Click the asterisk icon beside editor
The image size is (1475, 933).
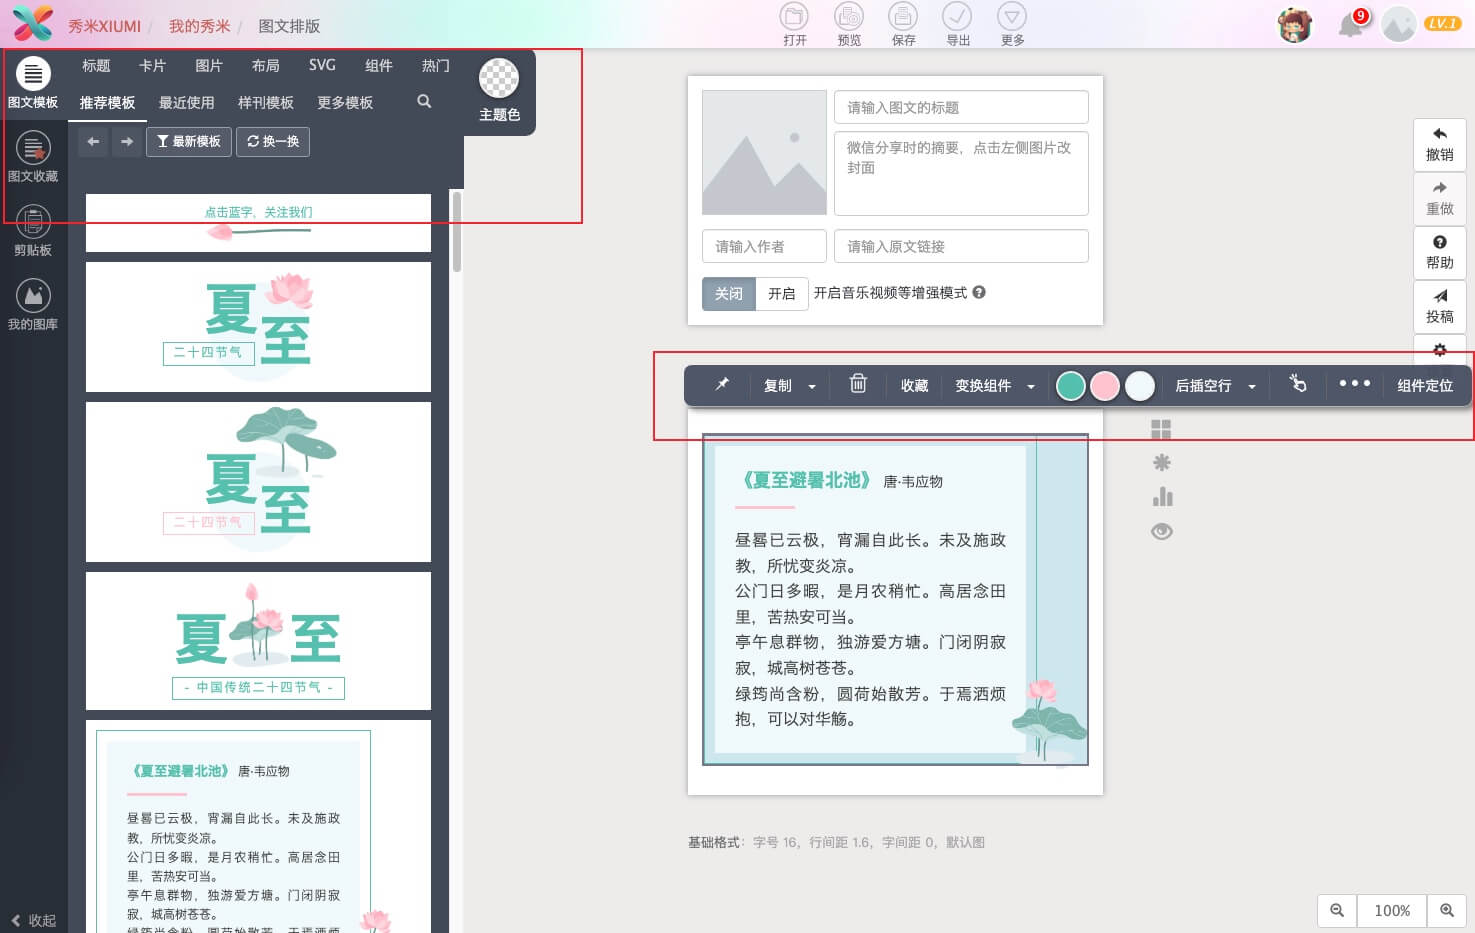point(1161,463)
